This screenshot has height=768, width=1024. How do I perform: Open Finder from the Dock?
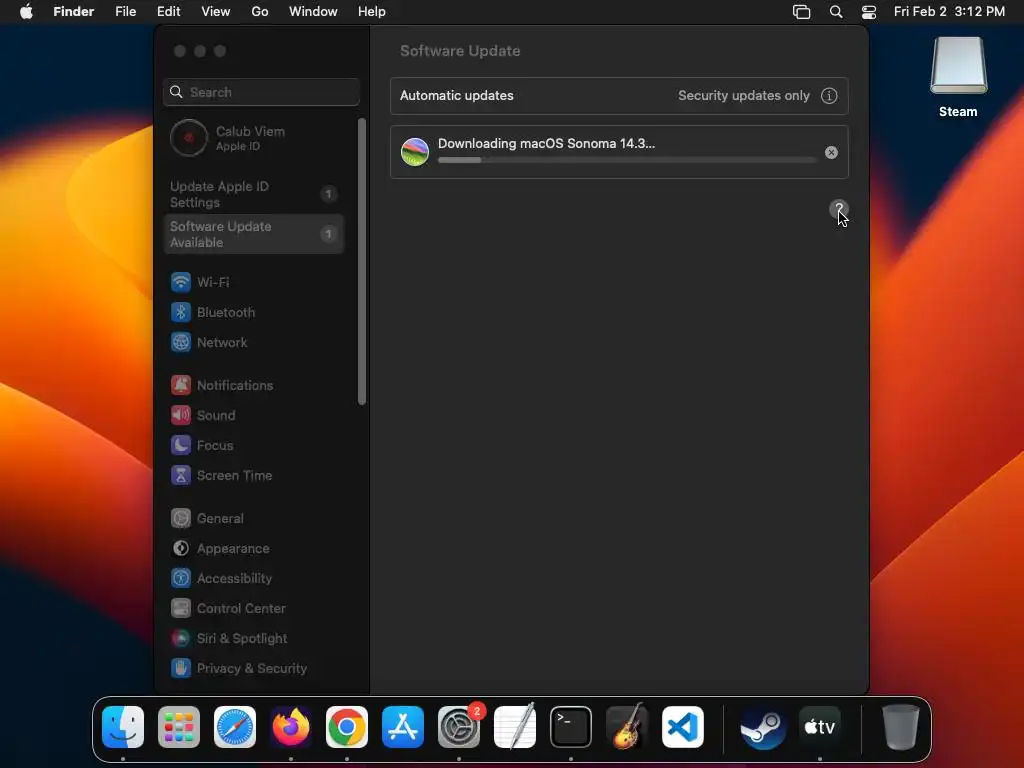[123, 727]
